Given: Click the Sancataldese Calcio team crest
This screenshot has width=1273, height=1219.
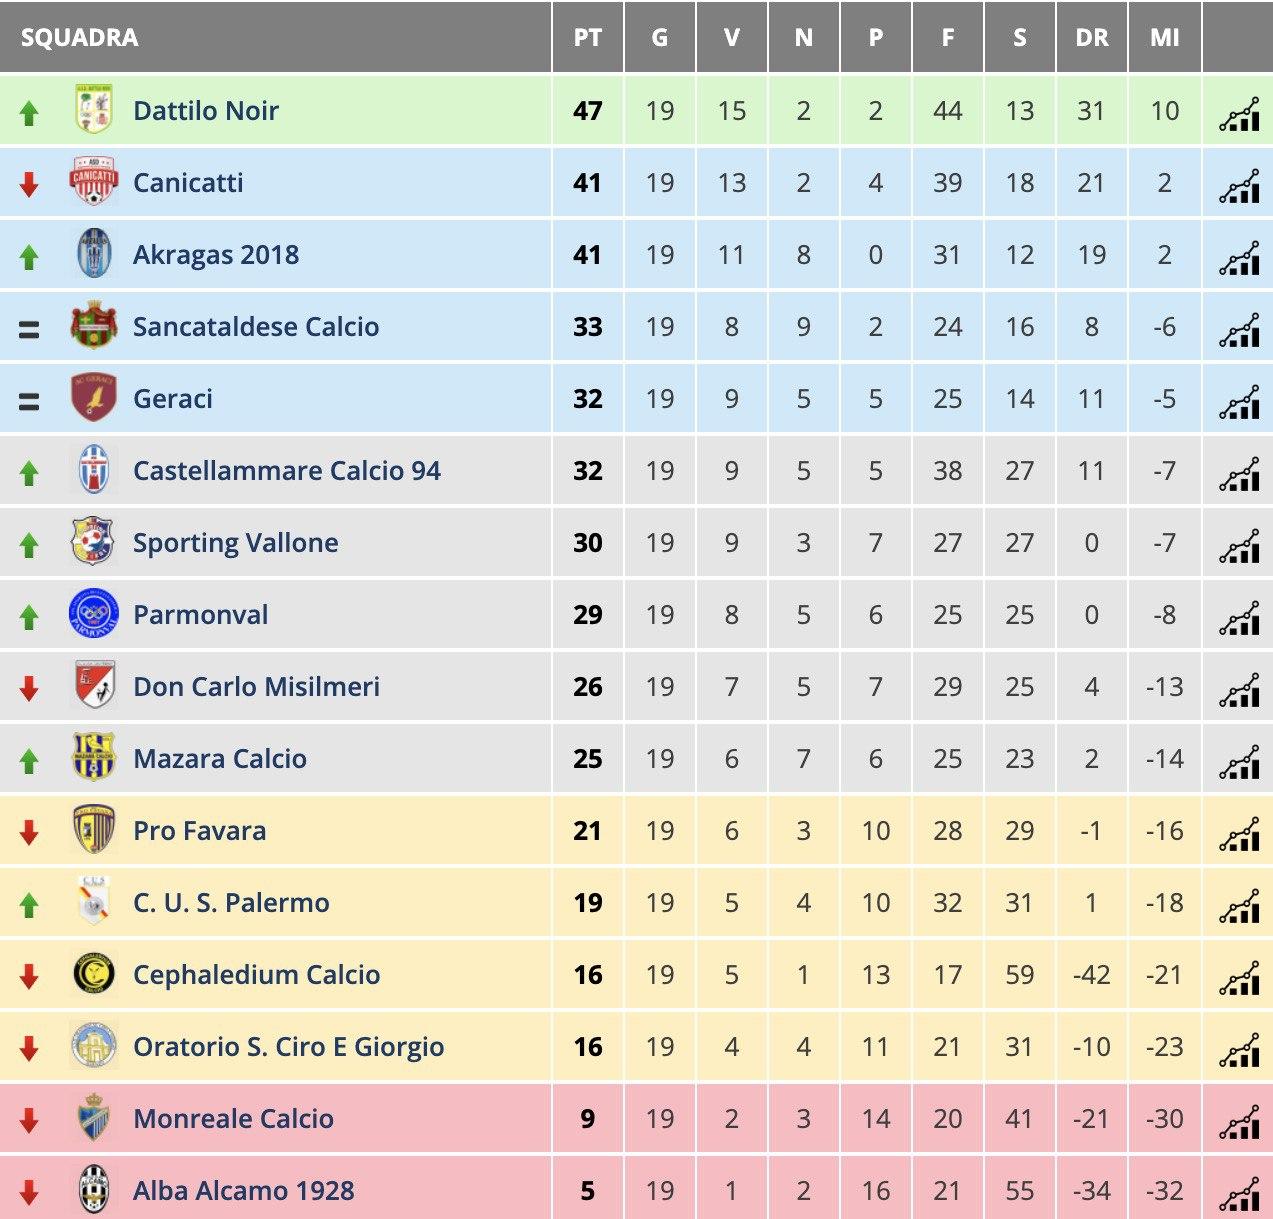Looking at the screenshot, I should (94, 326).
